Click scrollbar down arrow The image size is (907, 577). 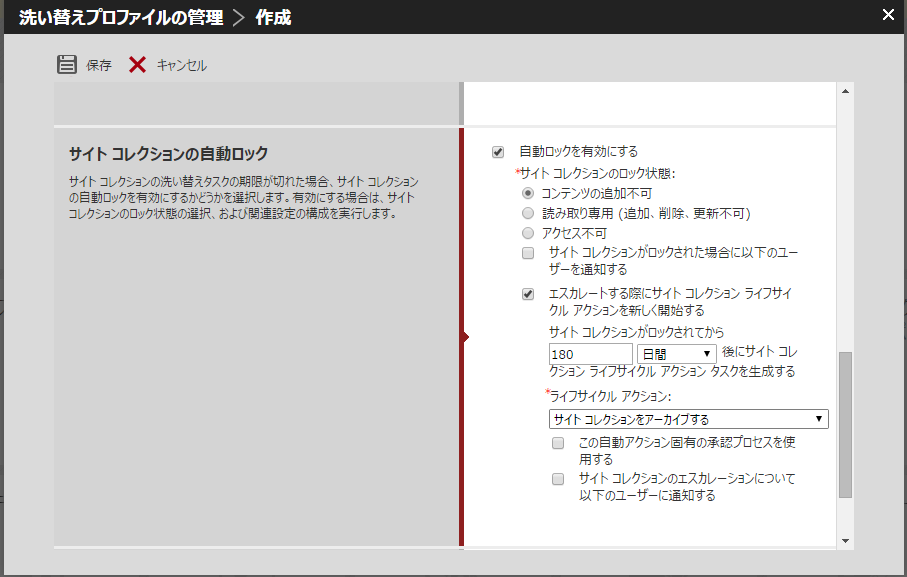click(x=845, y=541)
